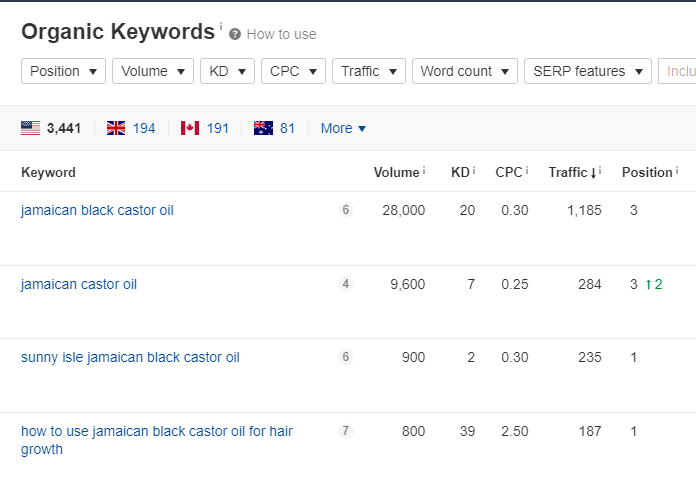Open how to use jamaican black castor oil link
The image size is (696, 483).
157,440
